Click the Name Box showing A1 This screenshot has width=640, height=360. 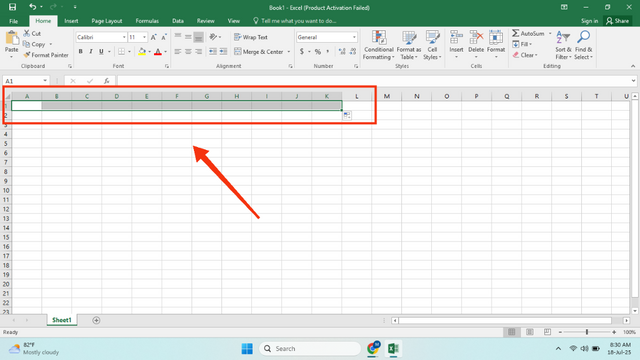click(x=26, y=81)
